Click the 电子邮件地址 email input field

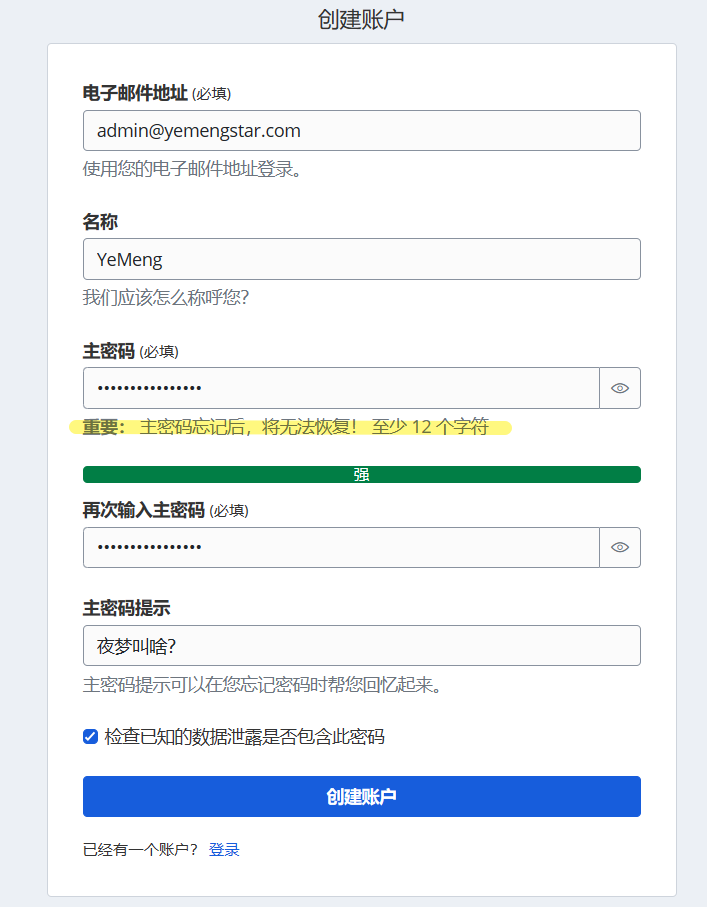click(x=361, y=131)
